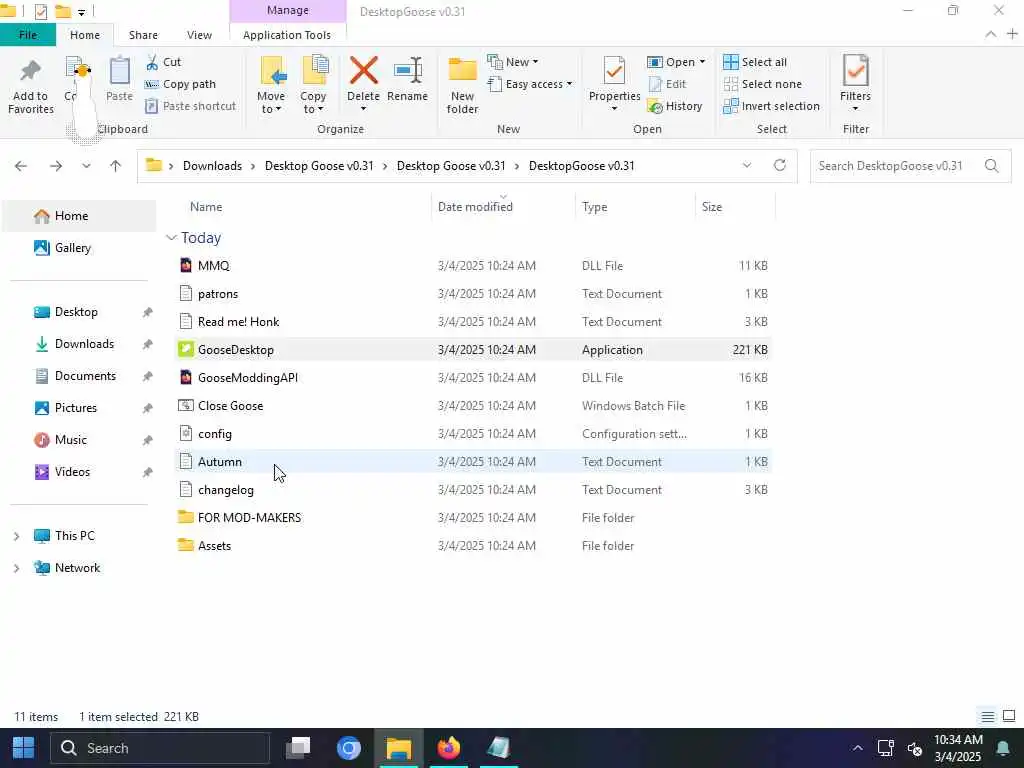Open the Easy access dropdown
Viewport: 1024px width, 768px height.
[530, 84]
